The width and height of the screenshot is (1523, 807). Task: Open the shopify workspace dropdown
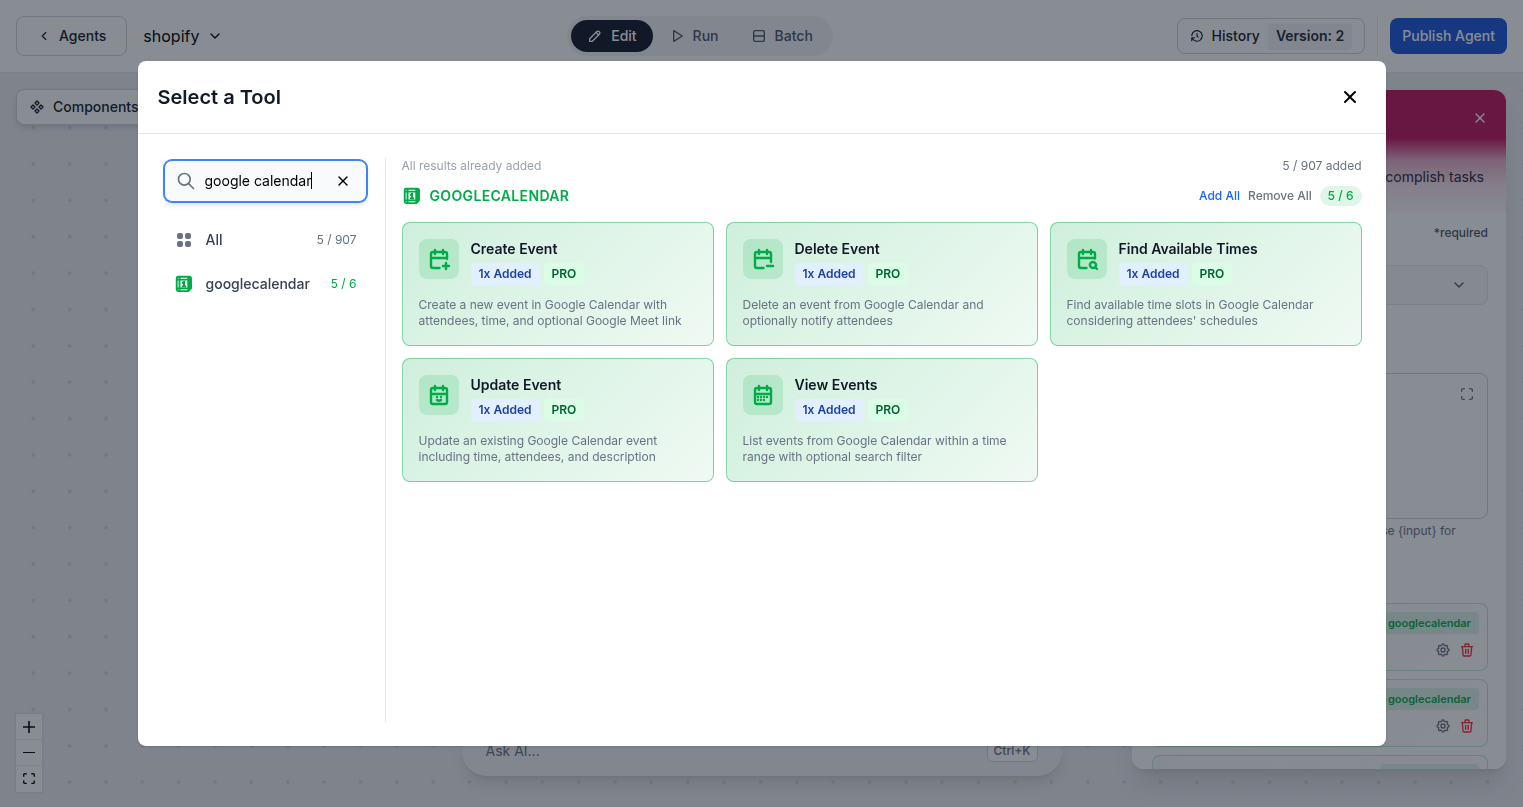[181, 35]
